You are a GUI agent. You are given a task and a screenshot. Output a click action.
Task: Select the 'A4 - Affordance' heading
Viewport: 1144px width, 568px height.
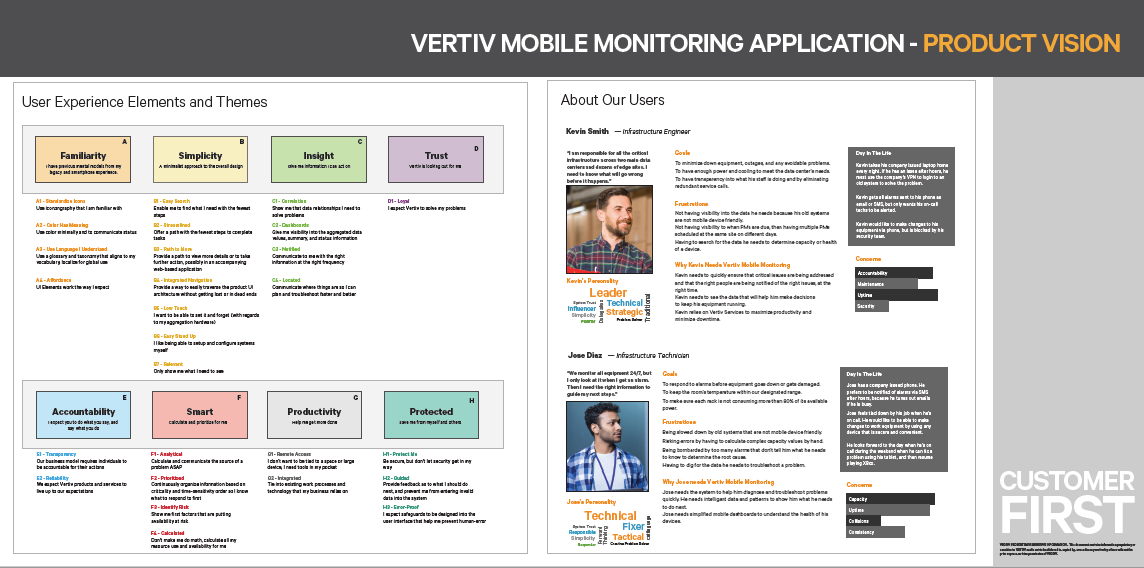coord(55,280)
